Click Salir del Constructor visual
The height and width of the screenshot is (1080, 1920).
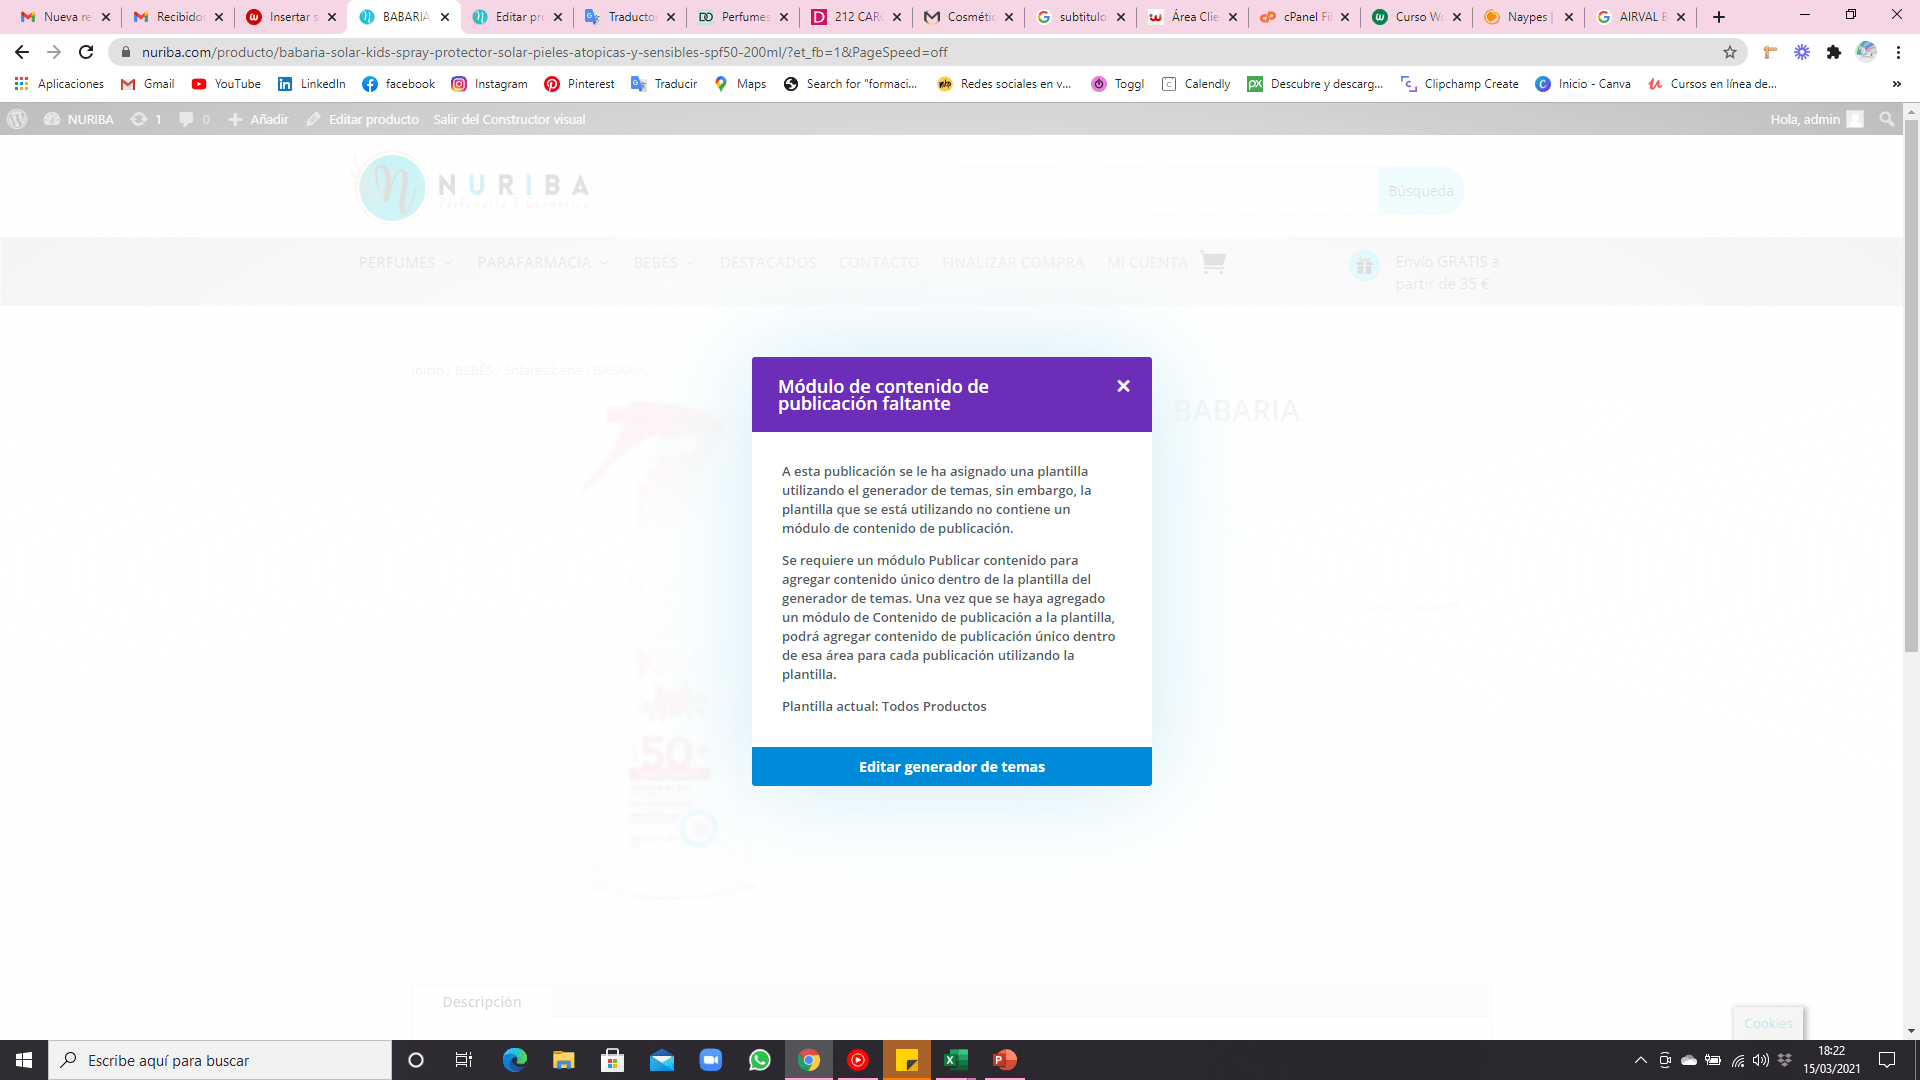(x=509, y=119)
